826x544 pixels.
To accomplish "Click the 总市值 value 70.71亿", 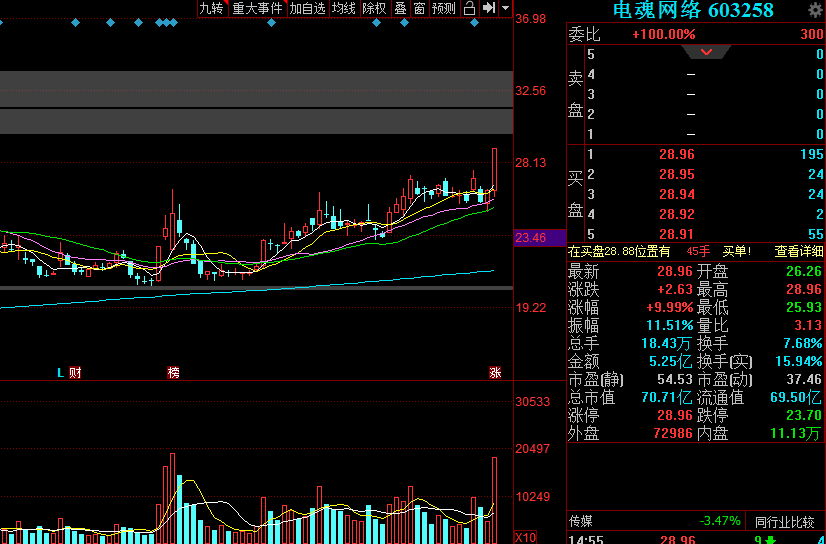I will pyautogui.click(x=667, y=397).
